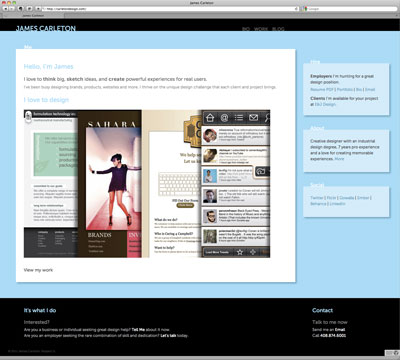Open the BIO navigation item

click(246, 29)
